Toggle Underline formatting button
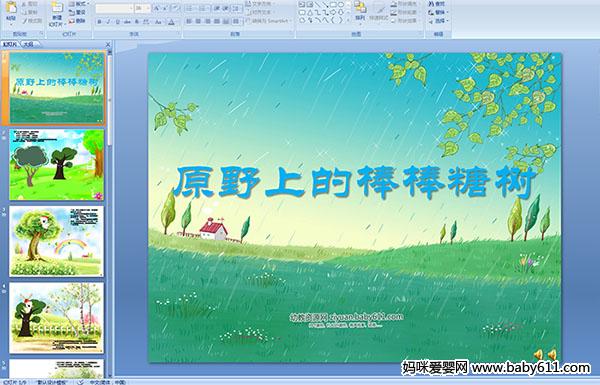 click(117, 22)
